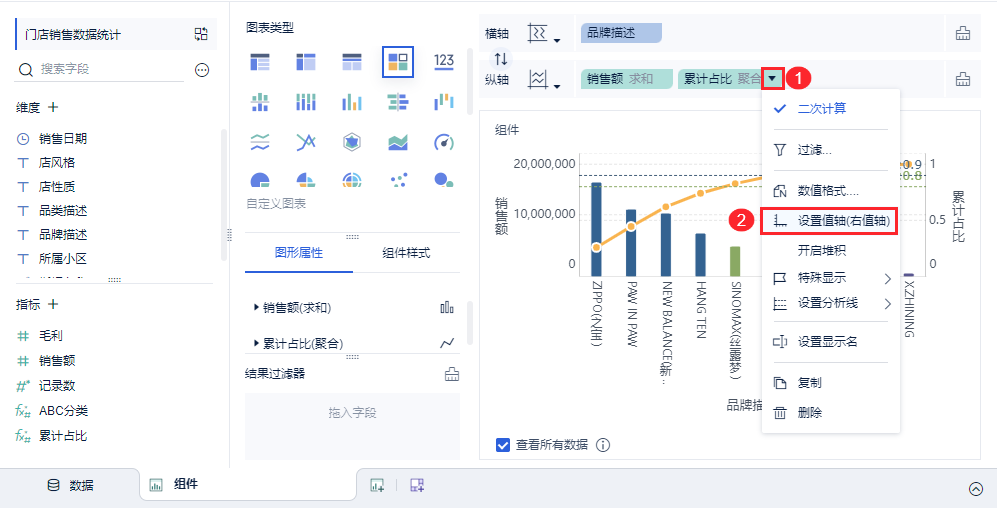Open the 特殊显示 submenu

tap(830, 278)
